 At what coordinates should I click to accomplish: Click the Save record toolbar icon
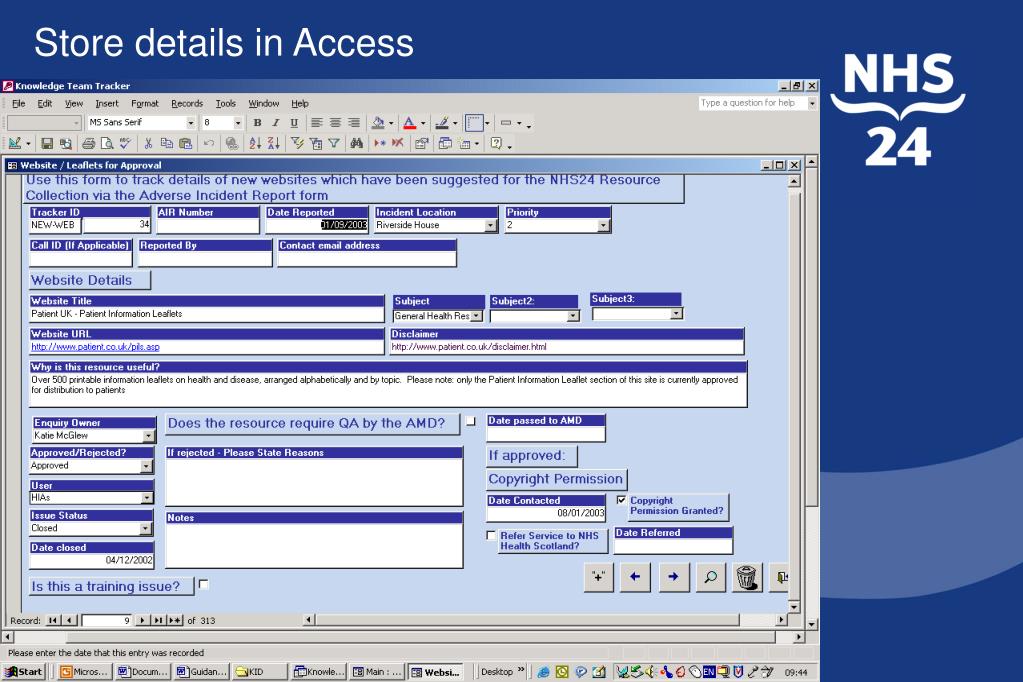pyautogui.click(x=47, y=144)
